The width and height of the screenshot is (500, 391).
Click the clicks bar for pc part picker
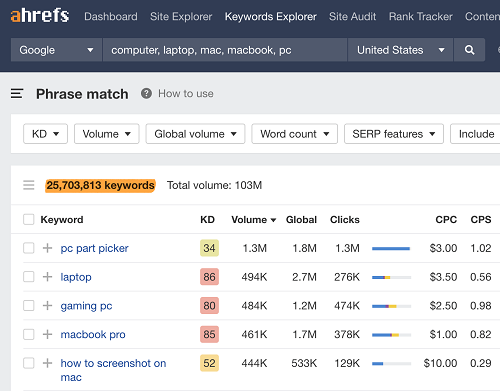[x=391, y=248]
